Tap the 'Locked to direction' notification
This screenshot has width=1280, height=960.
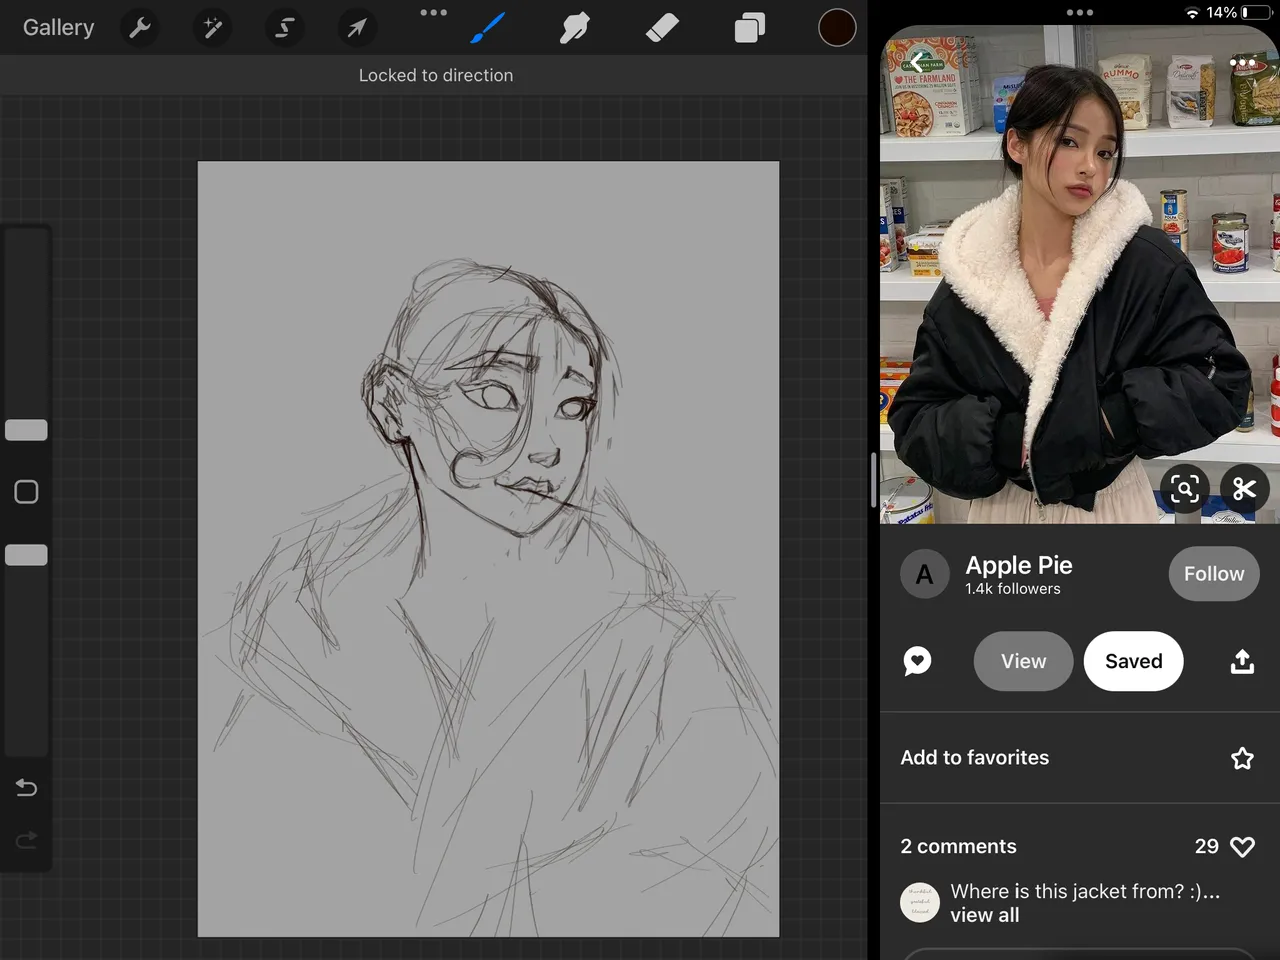pyautogui.click(x=436, y=75)
